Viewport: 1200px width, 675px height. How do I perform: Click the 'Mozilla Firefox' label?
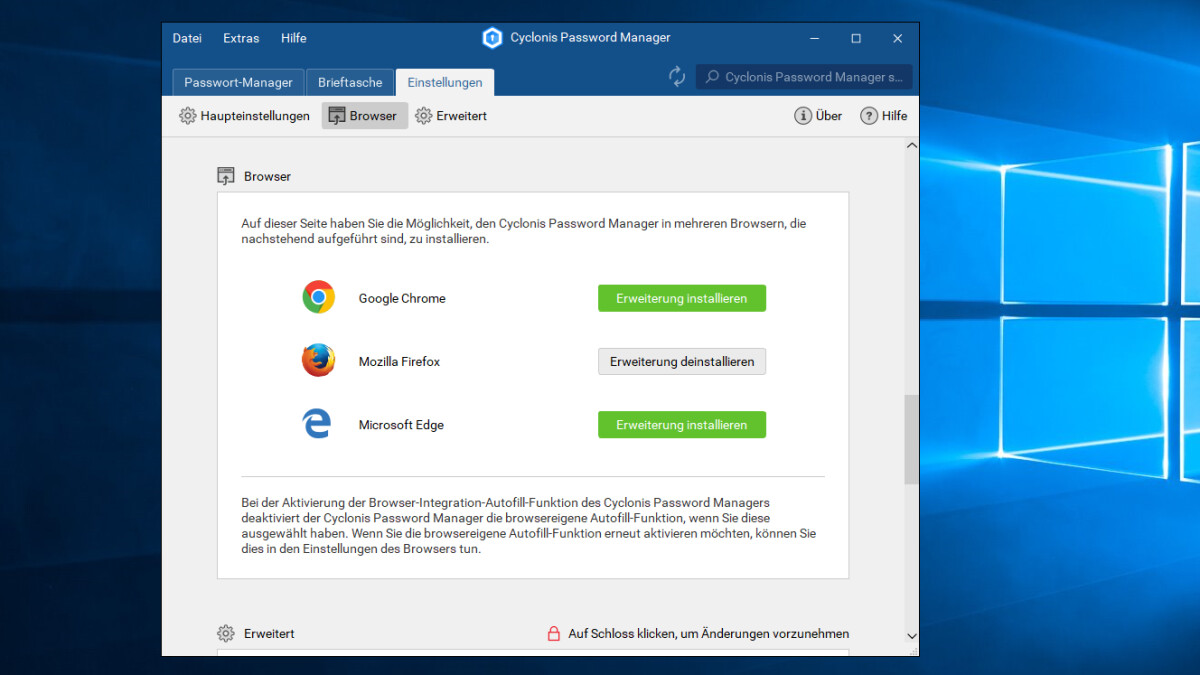point(399,361)
